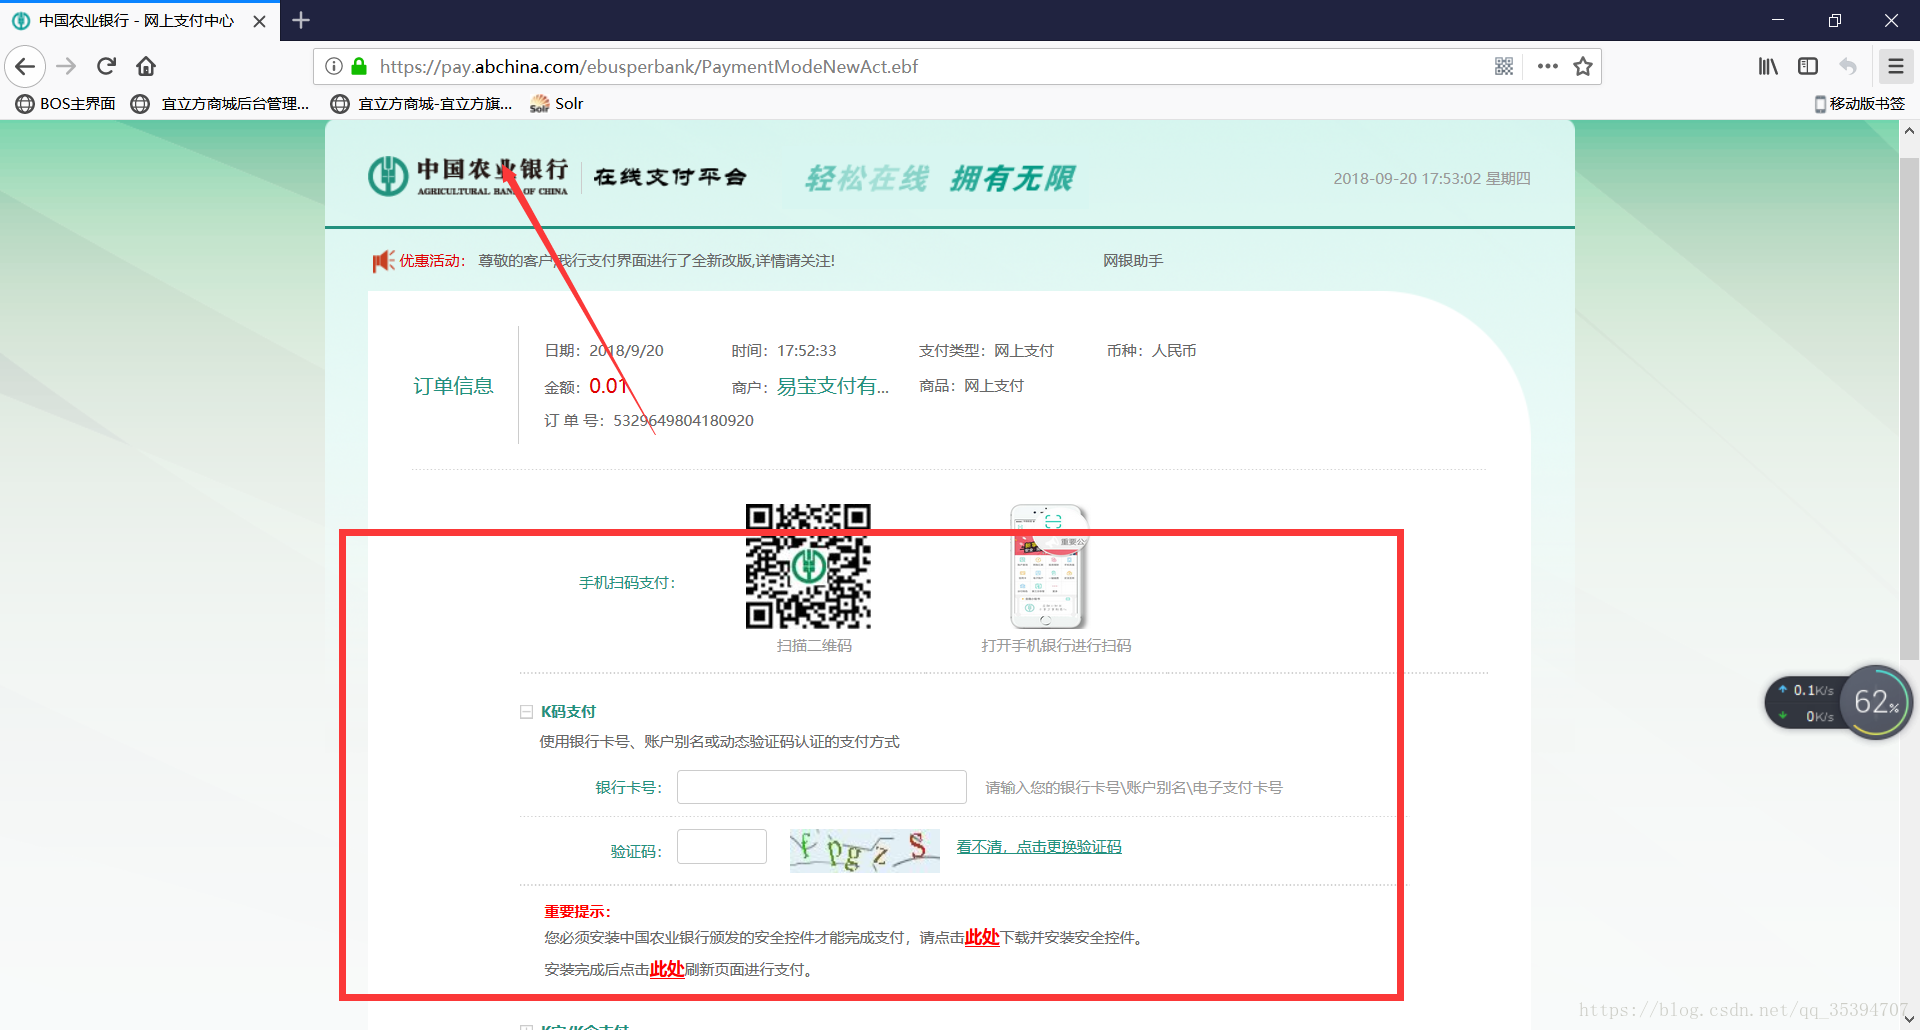The image size is (1920, 1030).
Task: Open the 网银助手 link
Action: coord(1133,261)
